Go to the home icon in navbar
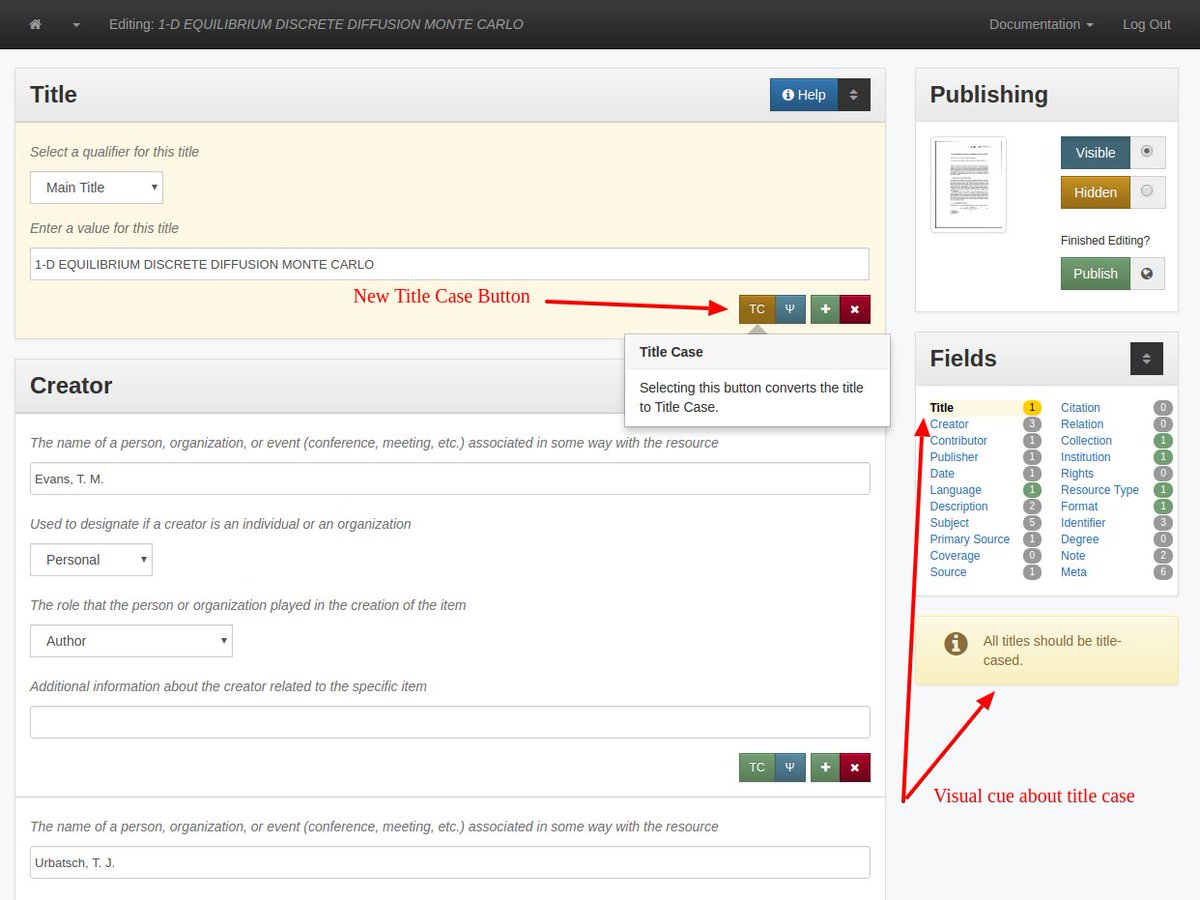Viewport: 1200px width, 900px height. click(35, 24)
